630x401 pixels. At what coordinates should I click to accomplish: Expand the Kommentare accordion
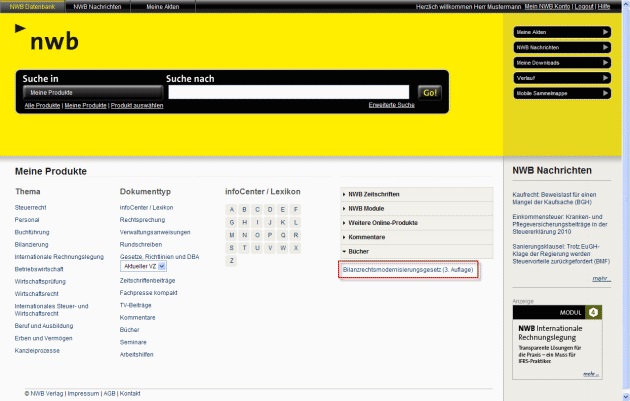[416, 236]
